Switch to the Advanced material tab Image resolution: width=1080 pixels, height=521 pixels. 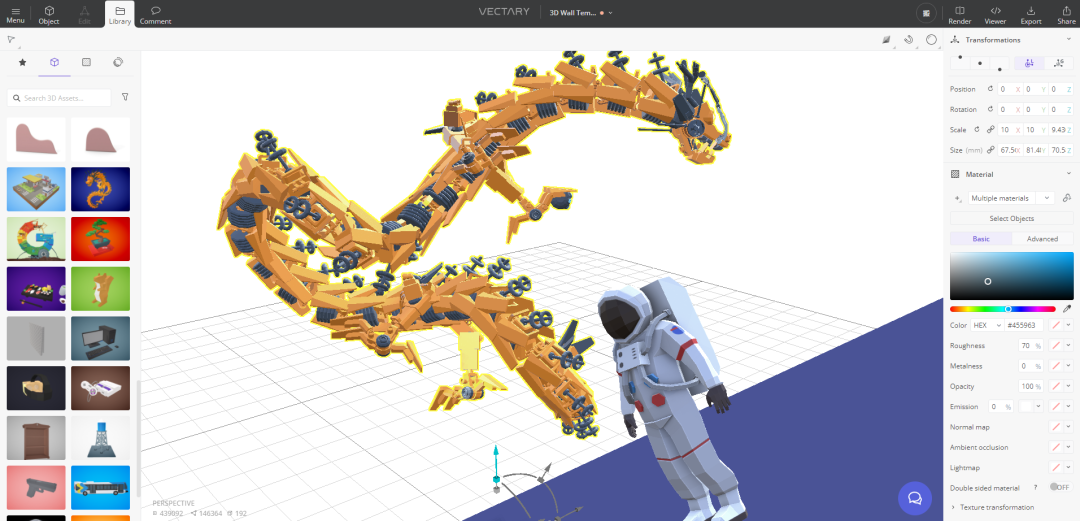point(1042,239)
